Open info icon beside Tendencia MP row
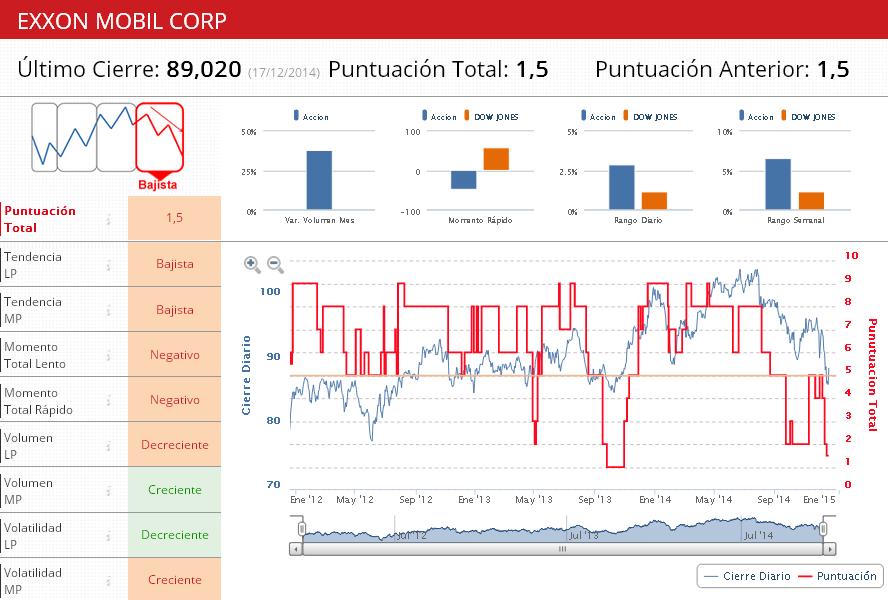Screen dimensions: 888x600 [108, 310]
